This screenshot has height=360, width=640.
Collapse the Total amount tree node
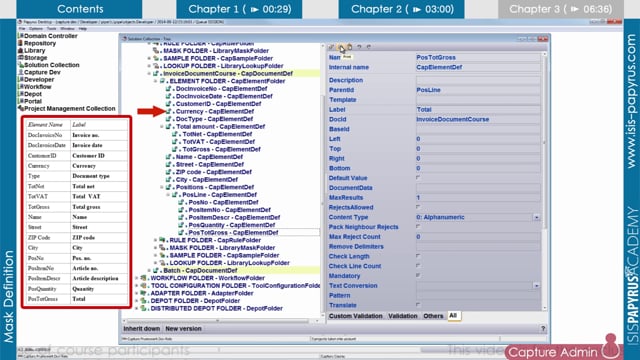pos(162,127)
